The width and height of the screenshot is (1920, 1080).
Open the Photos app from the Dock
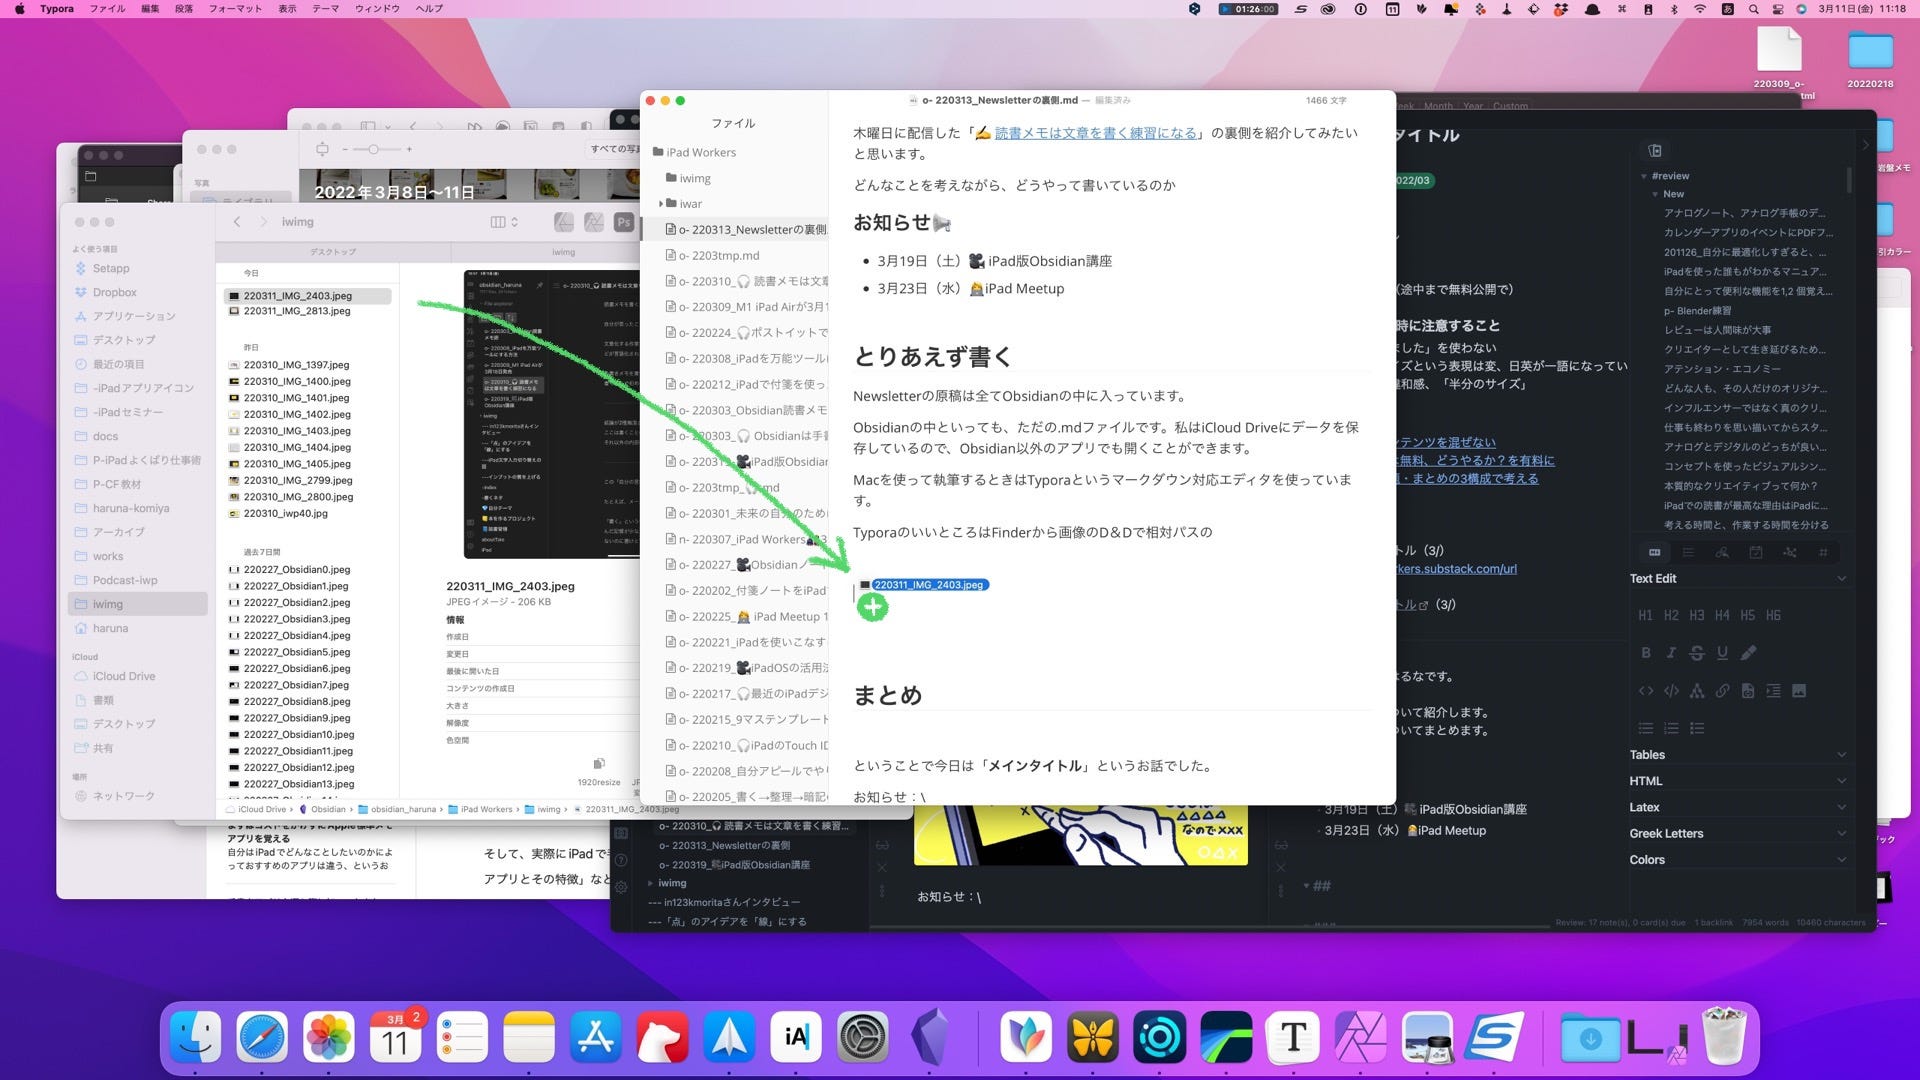(328, 1037)
